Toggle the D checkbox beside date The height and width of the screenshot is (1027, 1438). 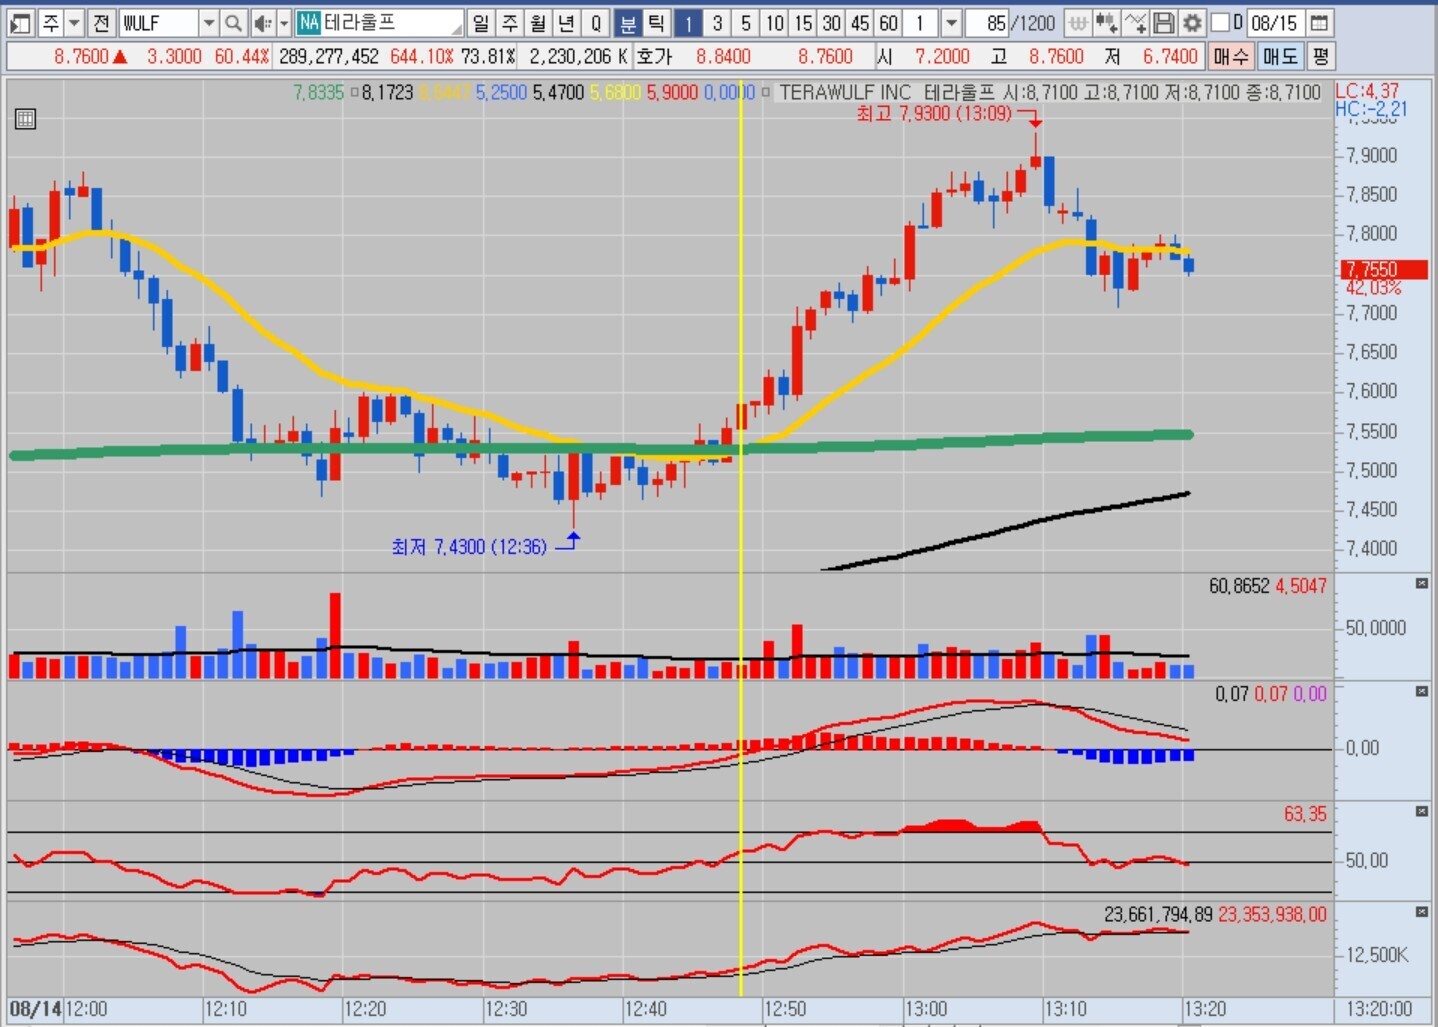tap(1220, 22)
